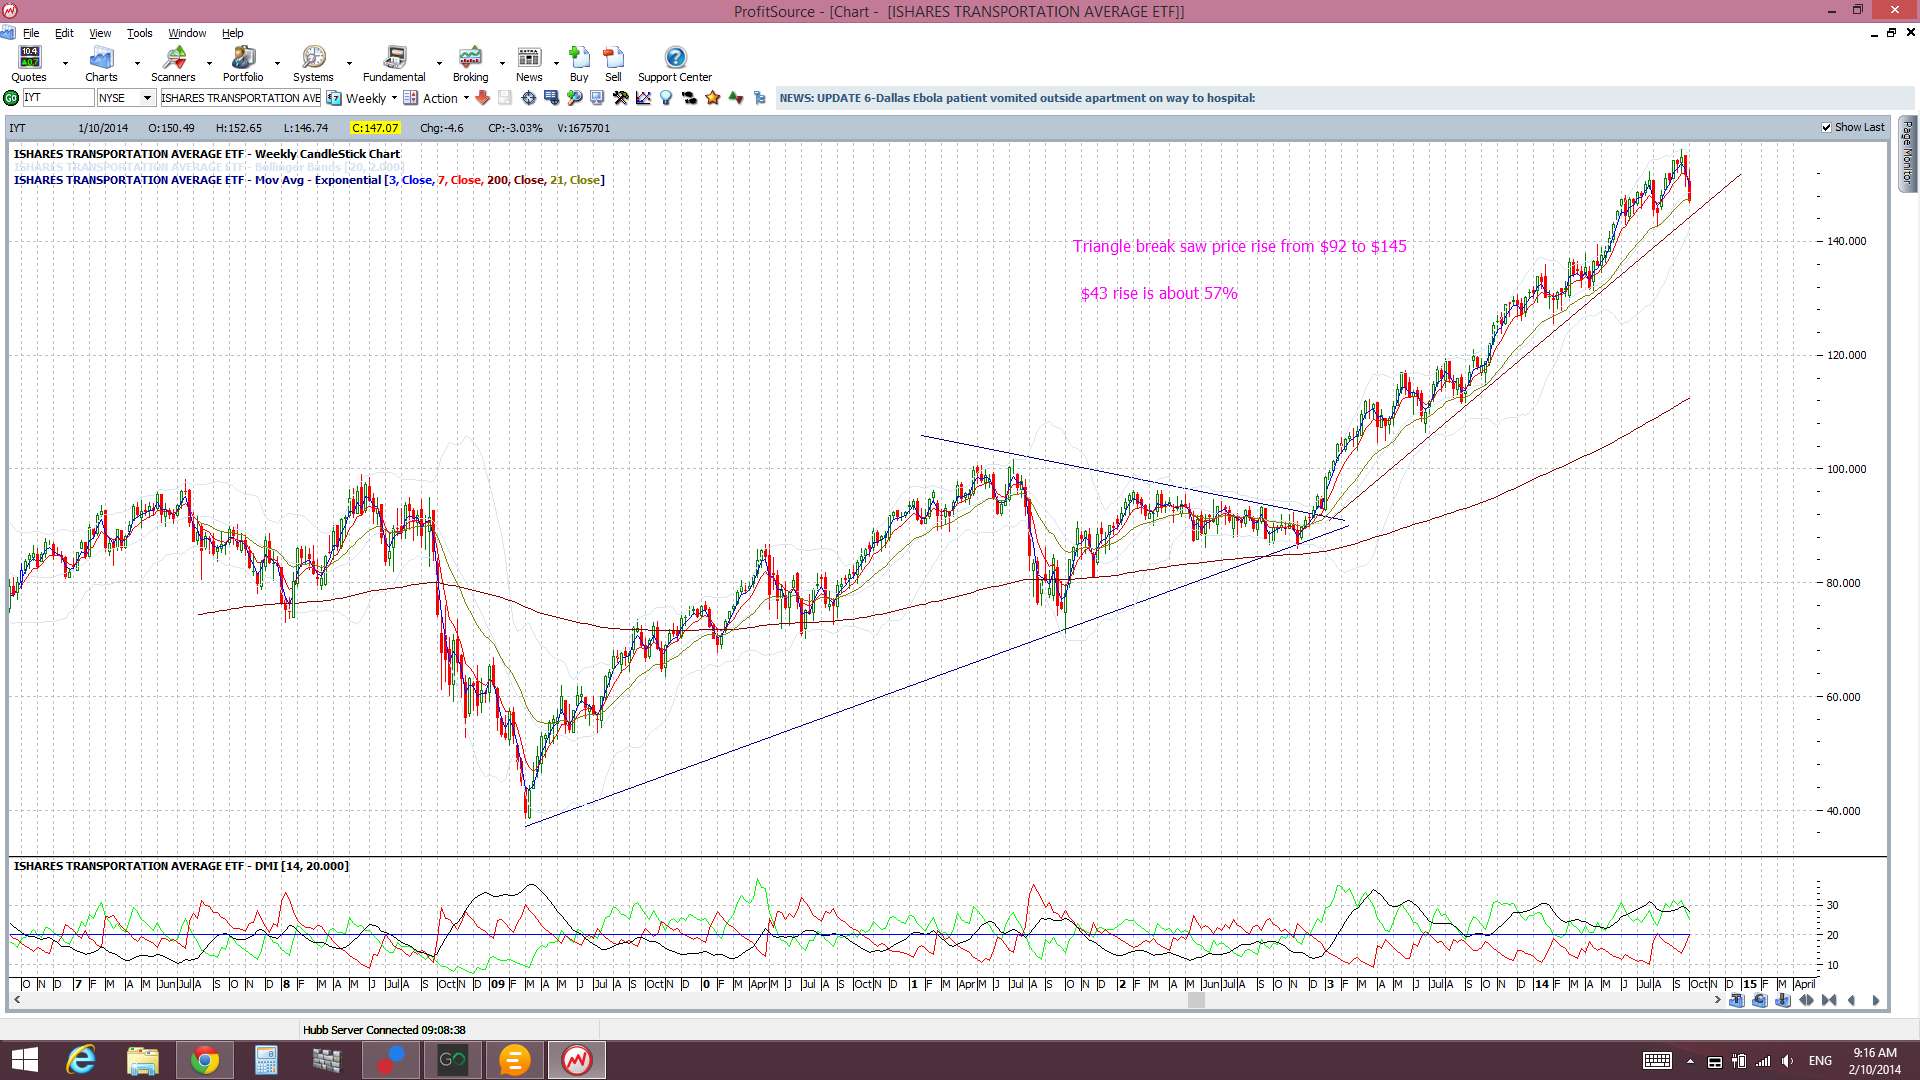The height and width of the screenshot is (1080, 1920).
Task: Open the Calculator from the taskbar
Action: pos(266,1060)
